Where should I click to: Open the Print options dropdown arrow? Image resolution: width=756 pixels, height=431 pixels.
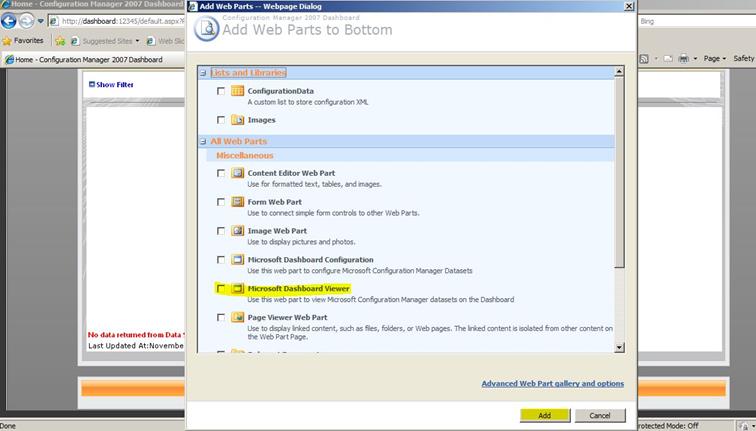(x=695, y=59)
